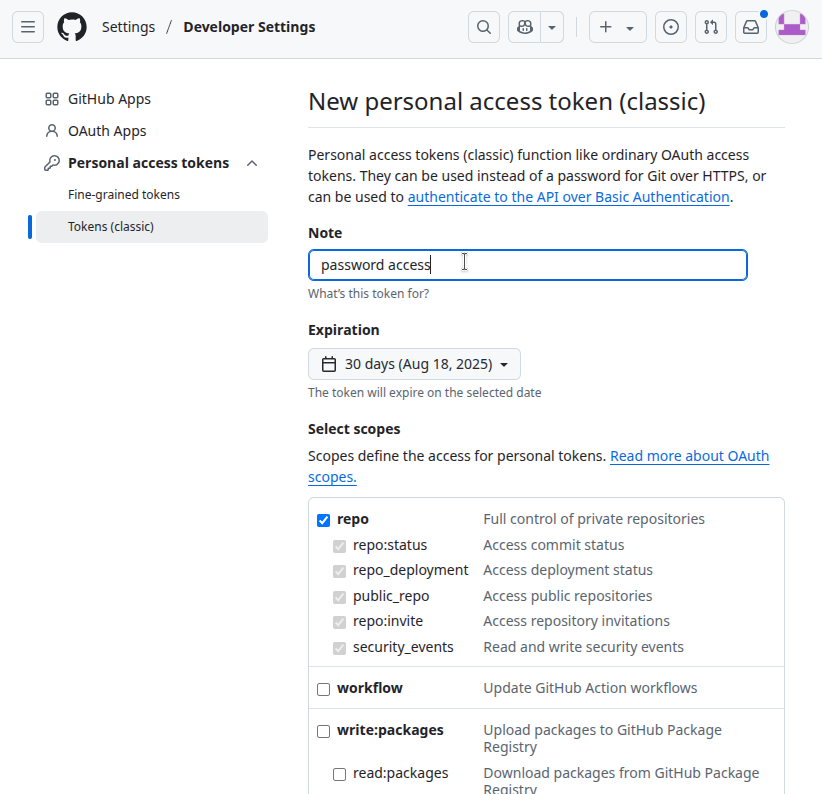
Task: Open GitHub Copilot chat icon
Action: click(524, 28)
